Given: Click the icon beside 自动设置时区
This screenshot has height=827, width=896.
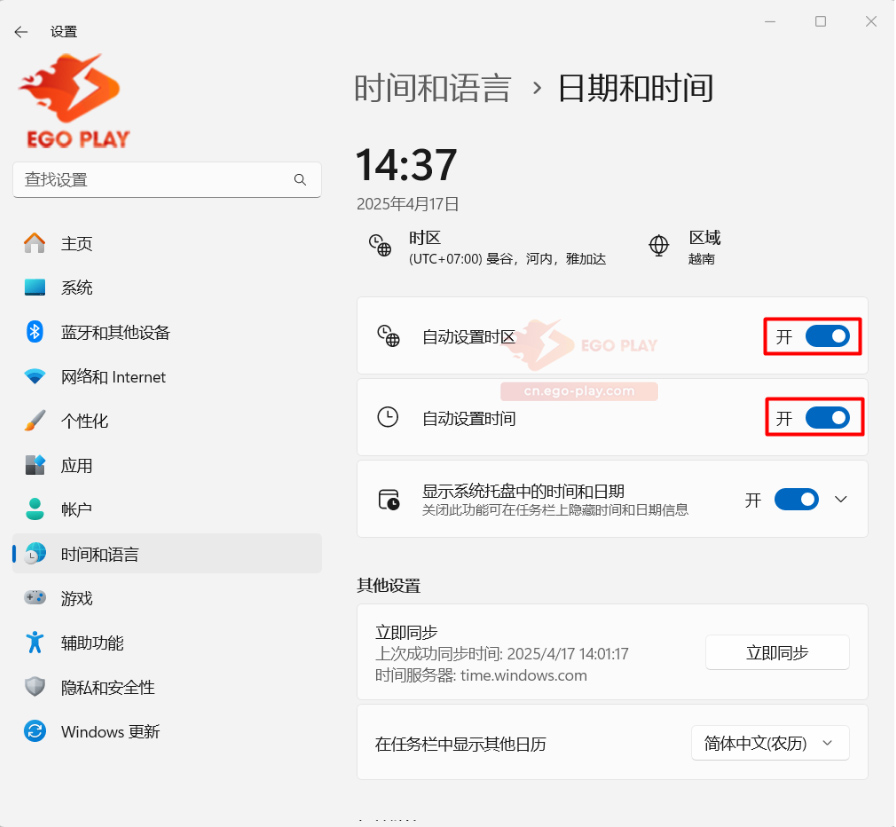Looking at the screenshot, I should click(x=388, y=336).
